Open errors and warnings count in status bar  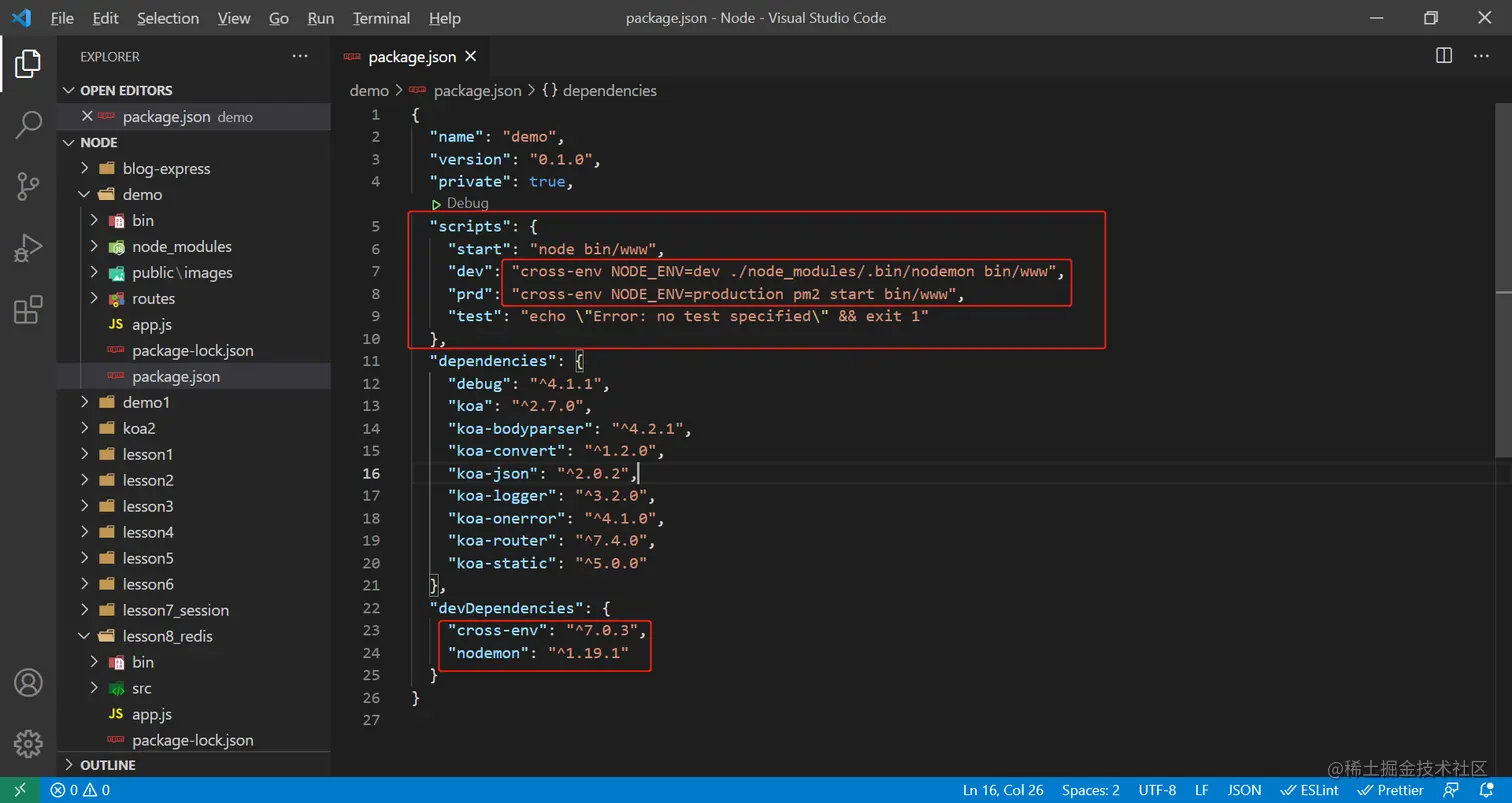coord(80,790)
